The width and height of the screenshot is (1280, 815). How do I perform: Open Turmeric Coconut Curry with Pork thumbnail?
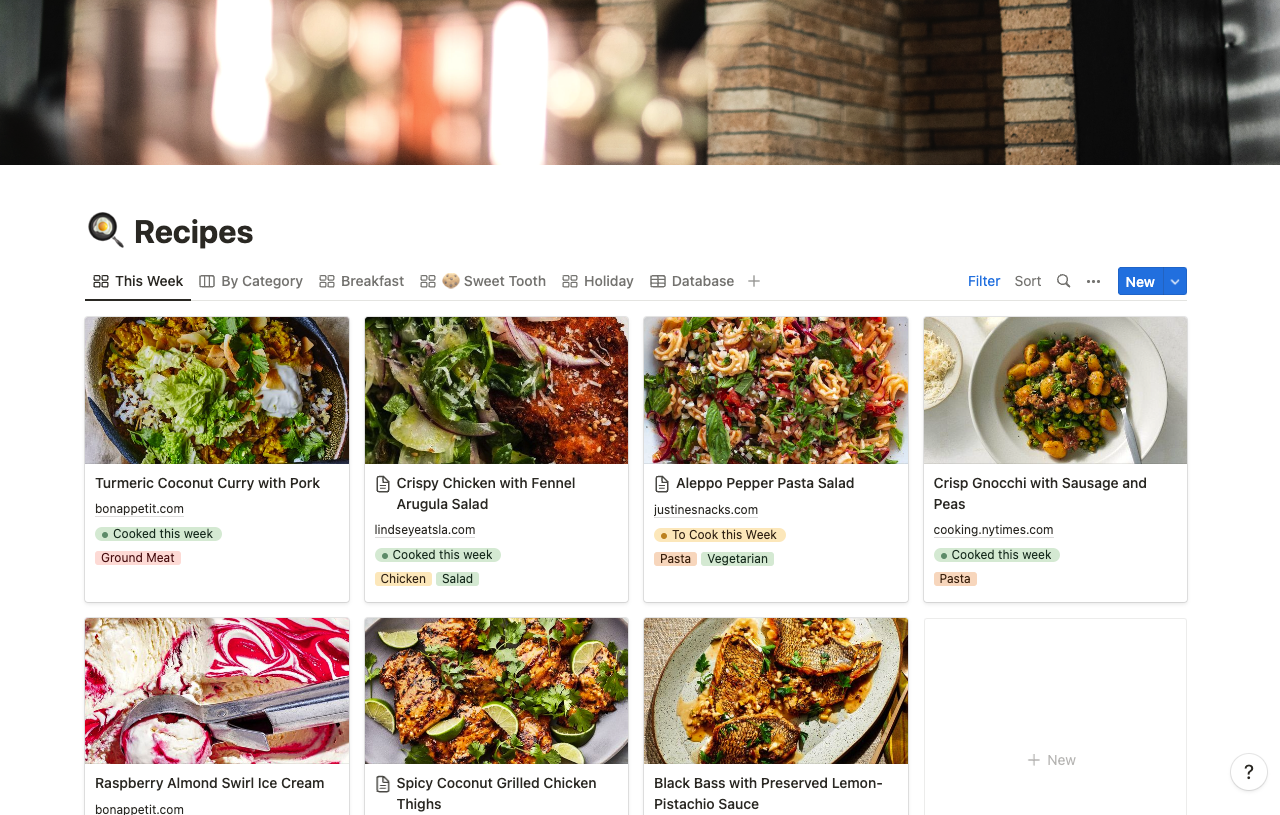click(x=217, y=390)
